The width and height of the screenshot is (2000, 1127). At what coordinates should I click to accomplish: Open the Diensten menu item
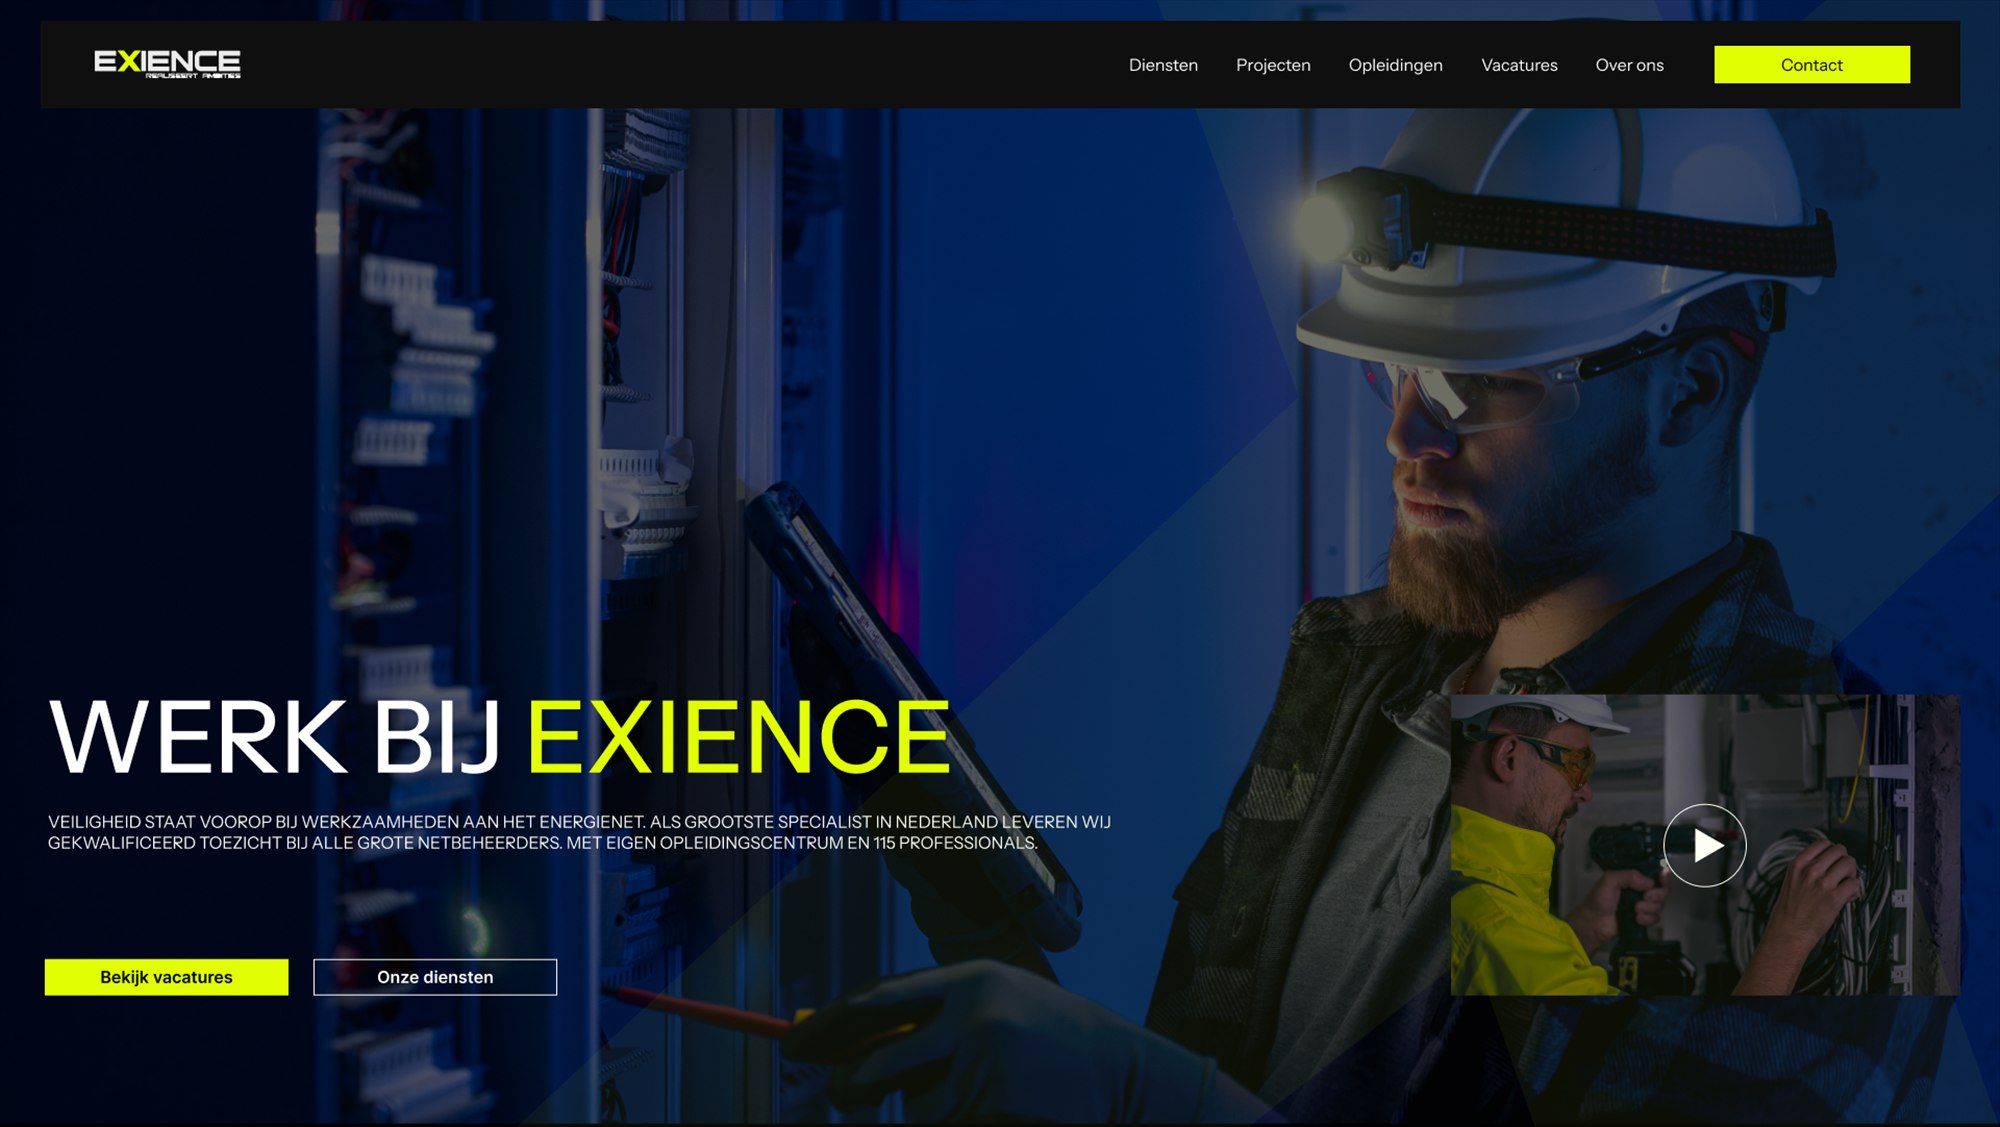(x=1163, y=65)
